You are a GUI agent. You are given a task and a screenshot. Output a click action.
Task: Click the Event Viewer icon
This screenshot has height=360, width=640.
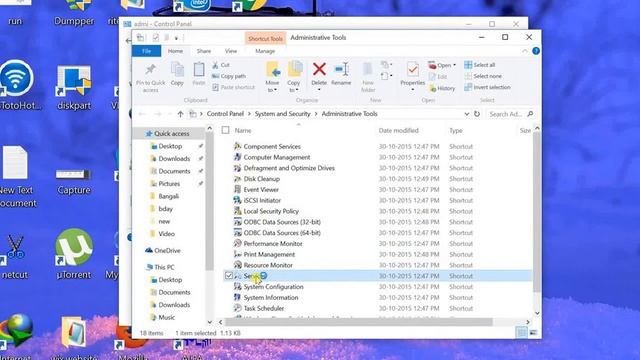click(237, 189)
